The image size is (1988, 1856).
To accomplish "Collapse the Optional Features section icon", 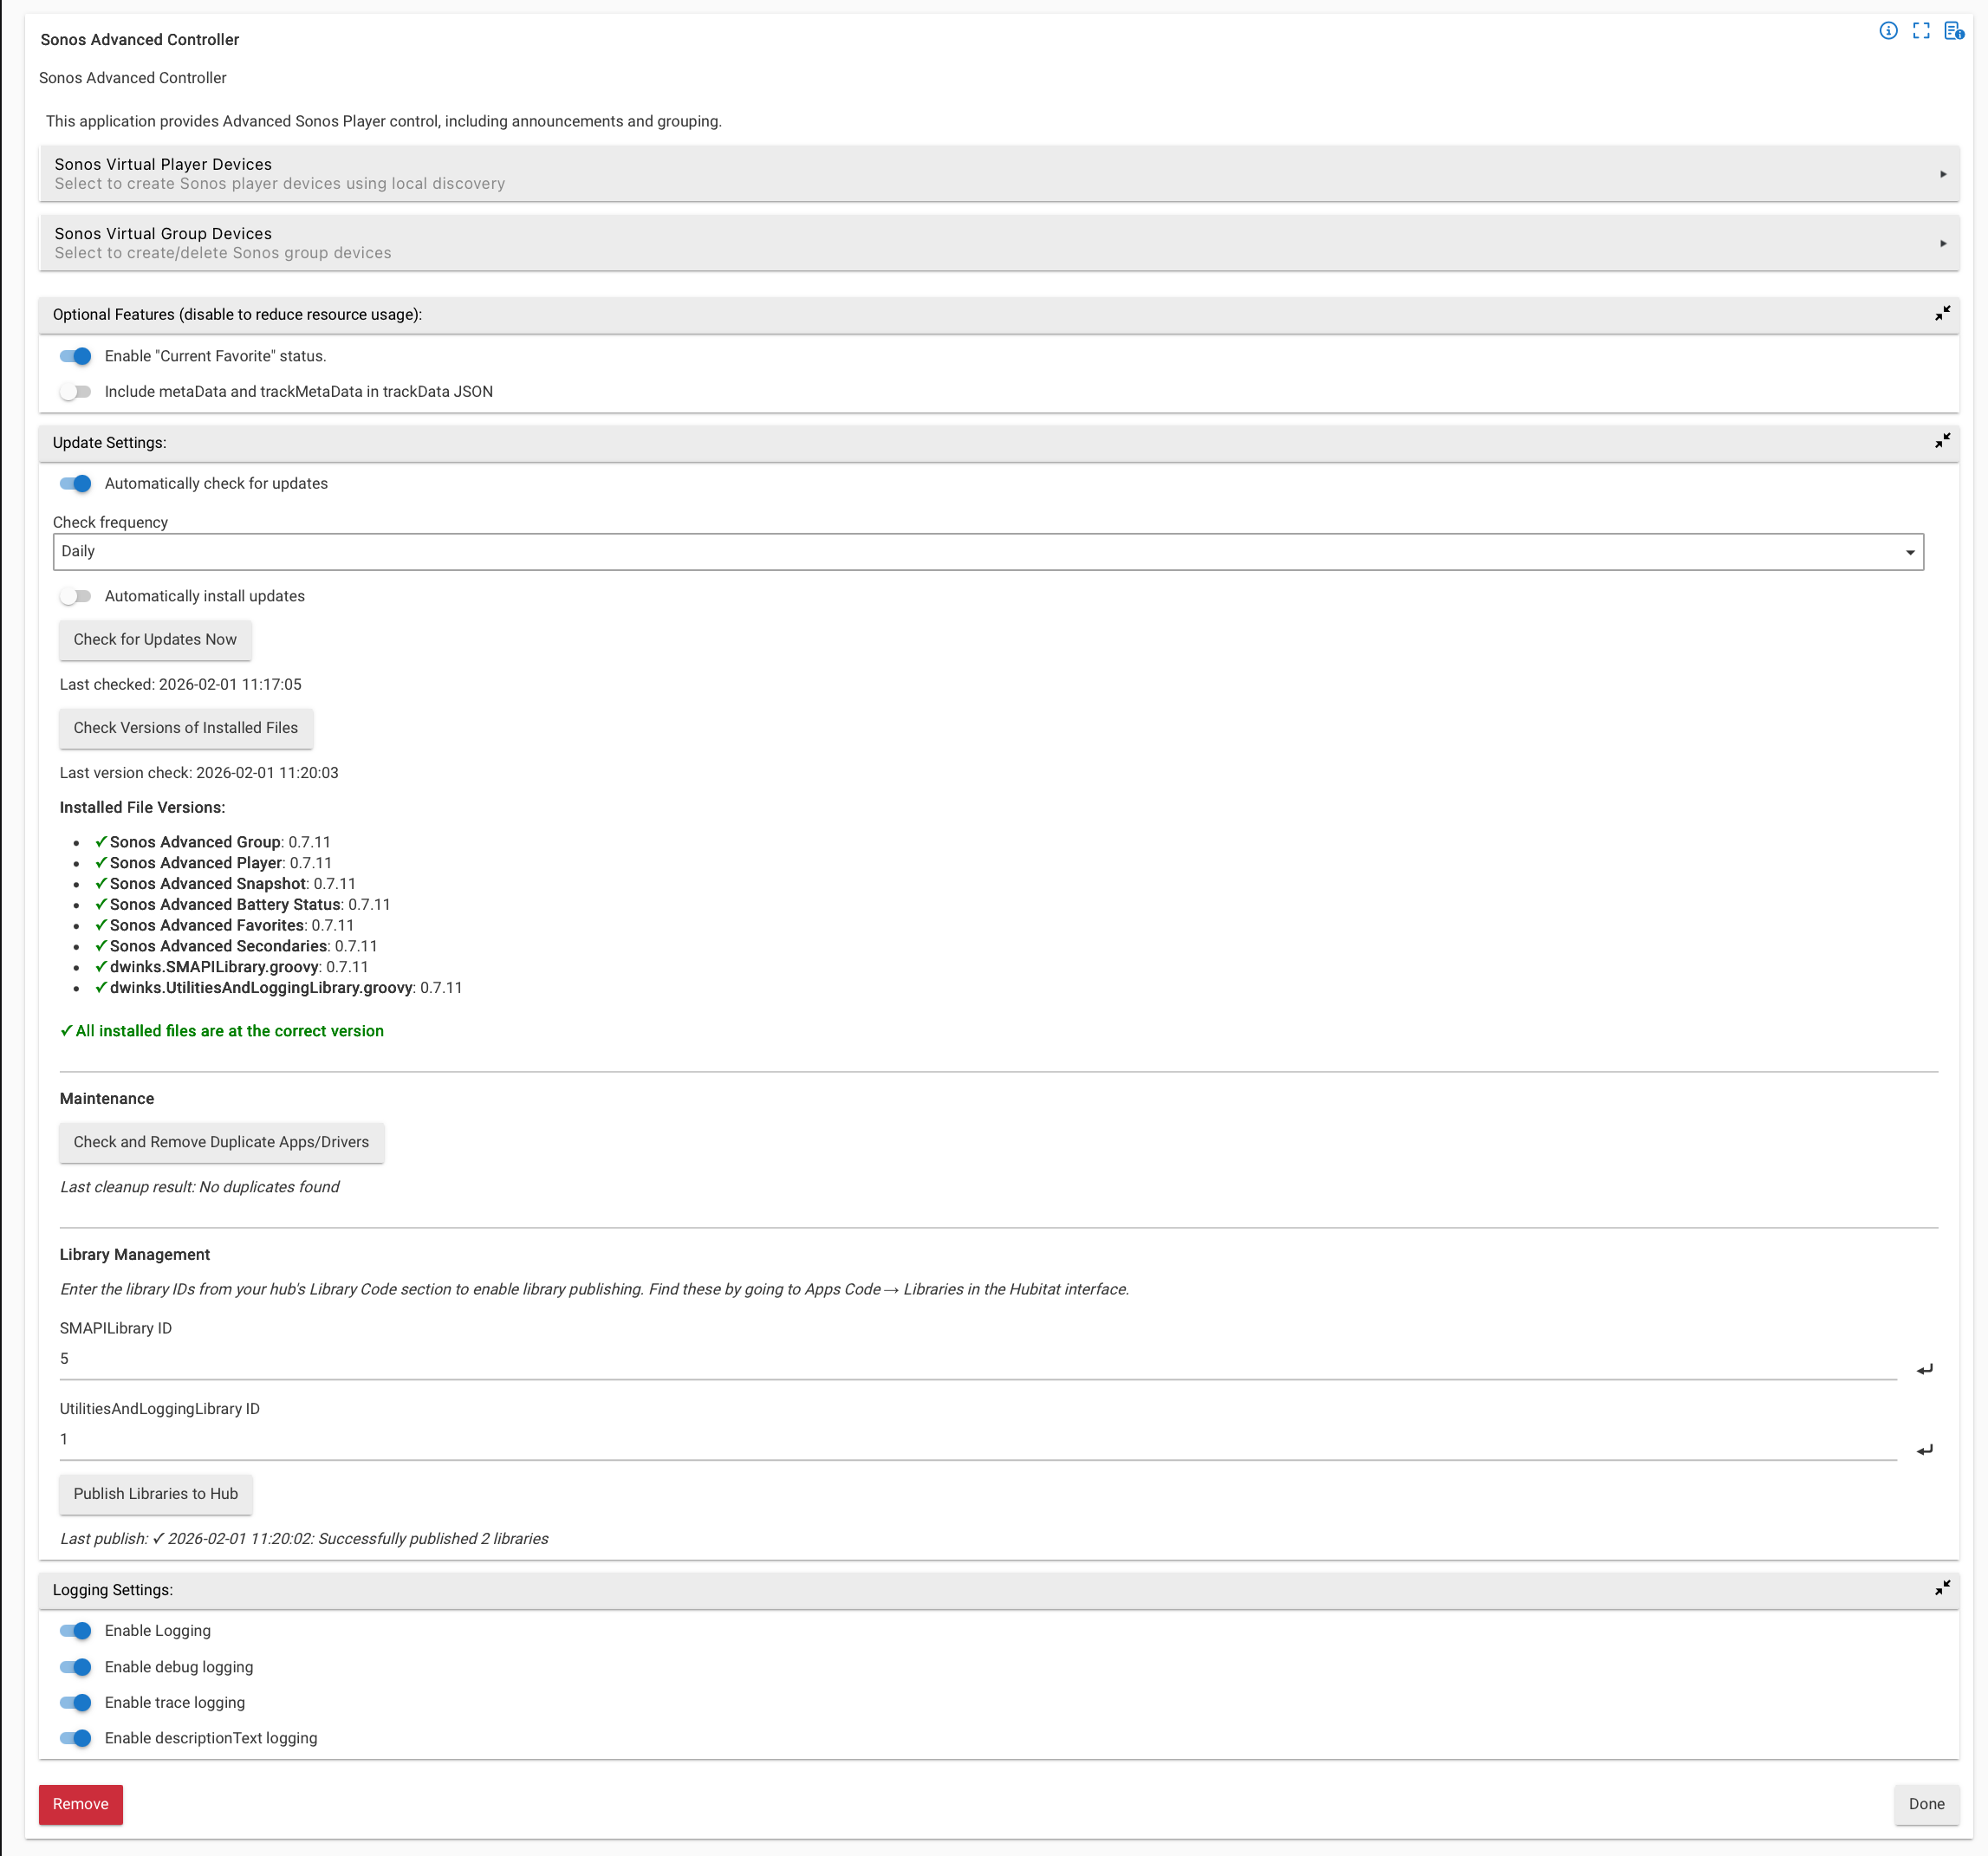I will [1942, 314].
